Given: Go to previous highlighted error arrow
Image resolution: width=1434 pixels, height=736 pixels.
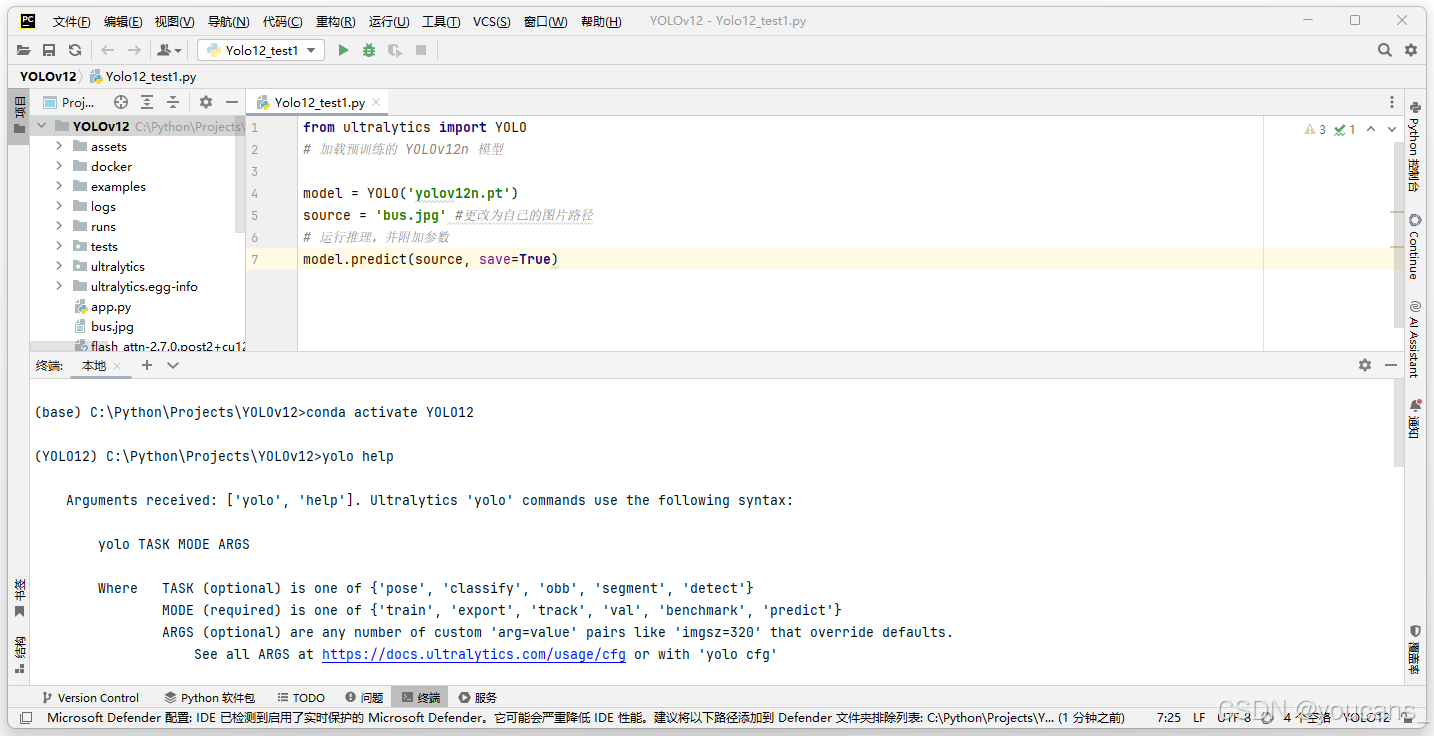Looking at the screenshot, I should point(1371,129).
